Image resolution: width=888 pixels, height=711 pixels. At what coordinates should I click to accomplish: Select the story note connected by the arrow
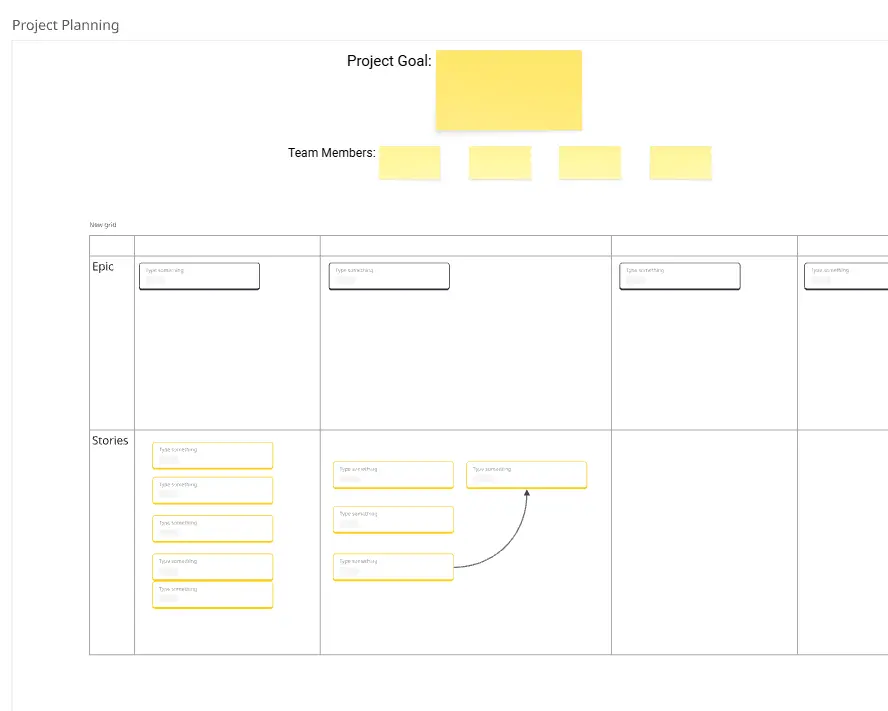(526, 474)
